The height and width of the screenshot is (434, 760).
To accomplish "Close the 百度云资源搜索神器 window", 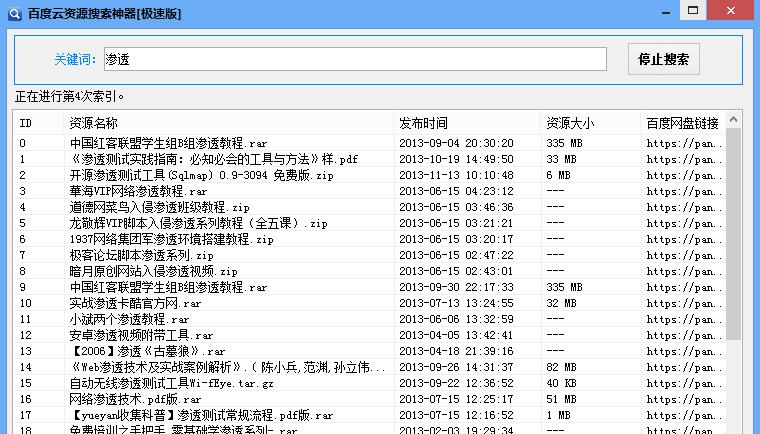I will click(x=731, y=10).
